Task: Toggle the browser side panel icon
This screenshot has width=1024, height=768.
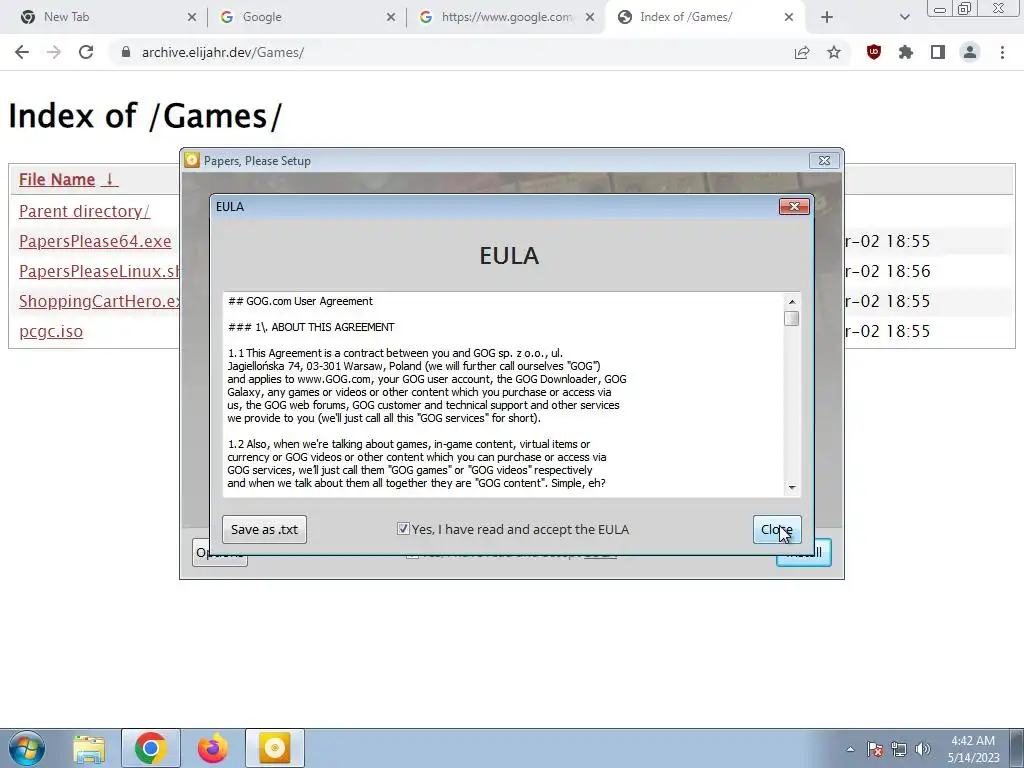Action: tap(938, 52)
